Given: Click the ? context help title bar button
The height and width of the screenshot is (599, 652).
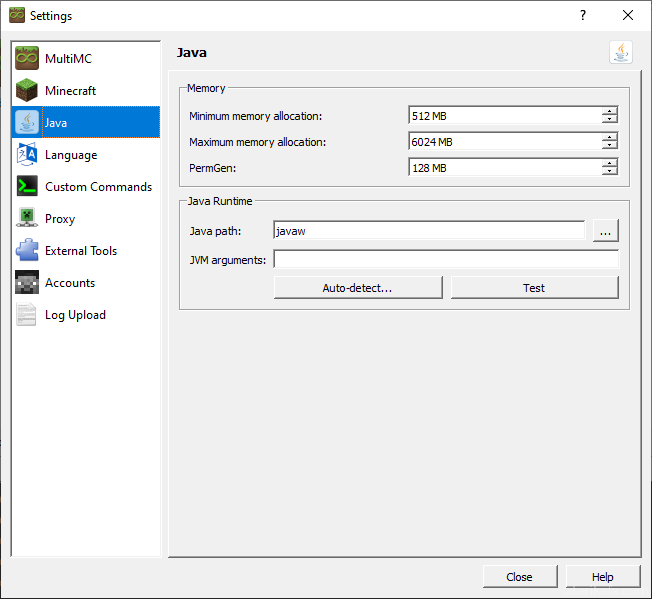Looking at the screenshot, I should click(x=583, y=15).
